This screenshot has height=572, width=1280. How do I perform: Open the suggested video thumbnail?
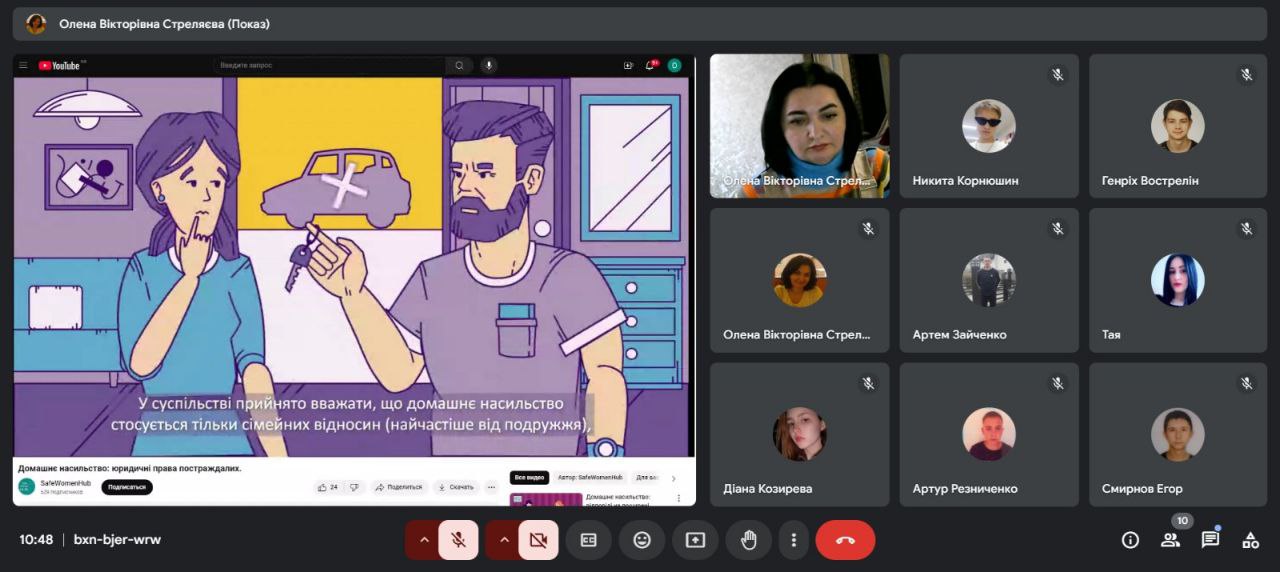point(546,499)
